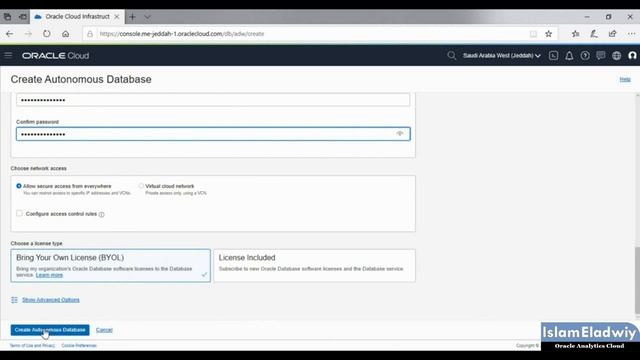
Task: Click into the Confirm password field
Action: tap(213, 134)
